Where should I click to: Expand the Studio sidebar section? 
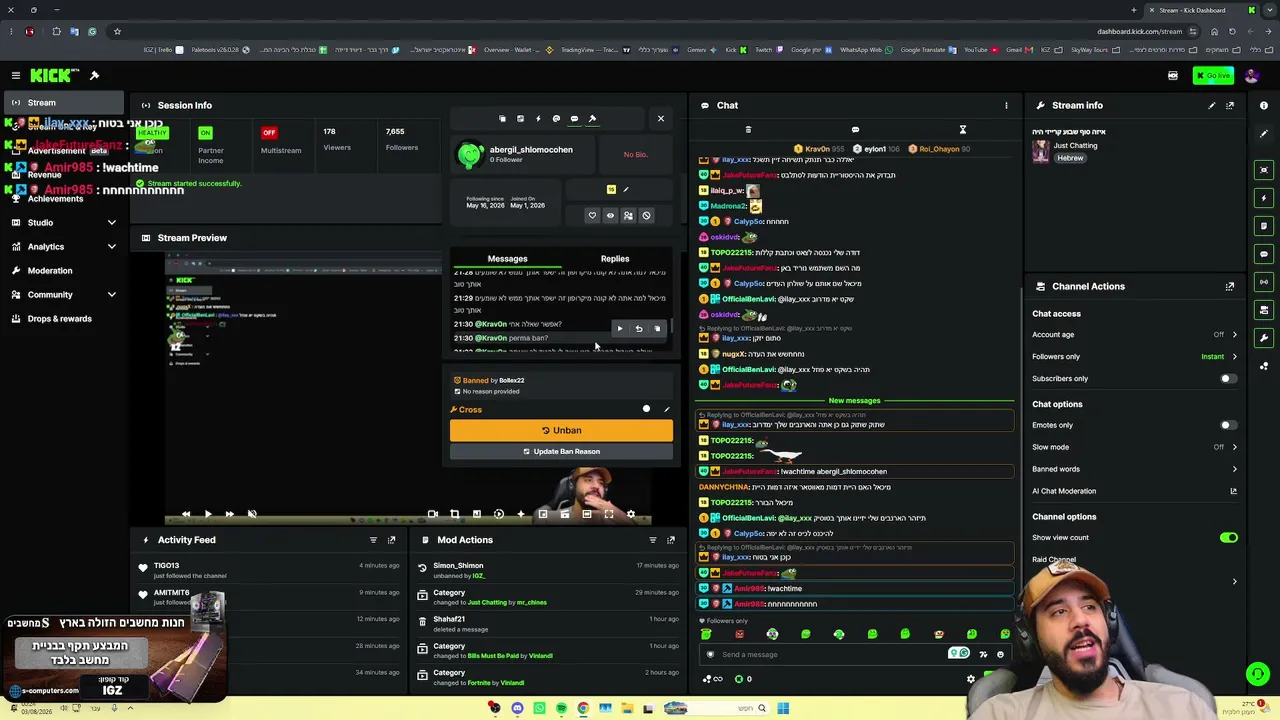(x=64, y=222)
